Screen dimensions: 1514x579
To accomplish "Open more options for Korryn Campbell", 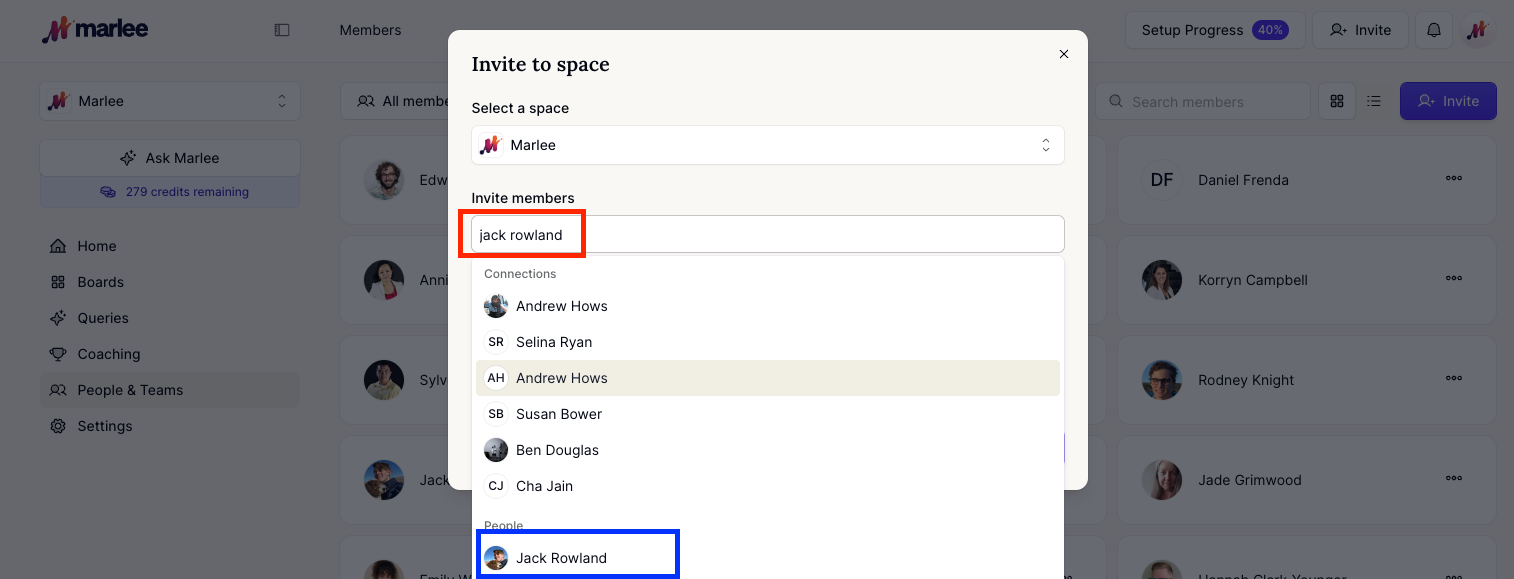I will coord(1454,279).
